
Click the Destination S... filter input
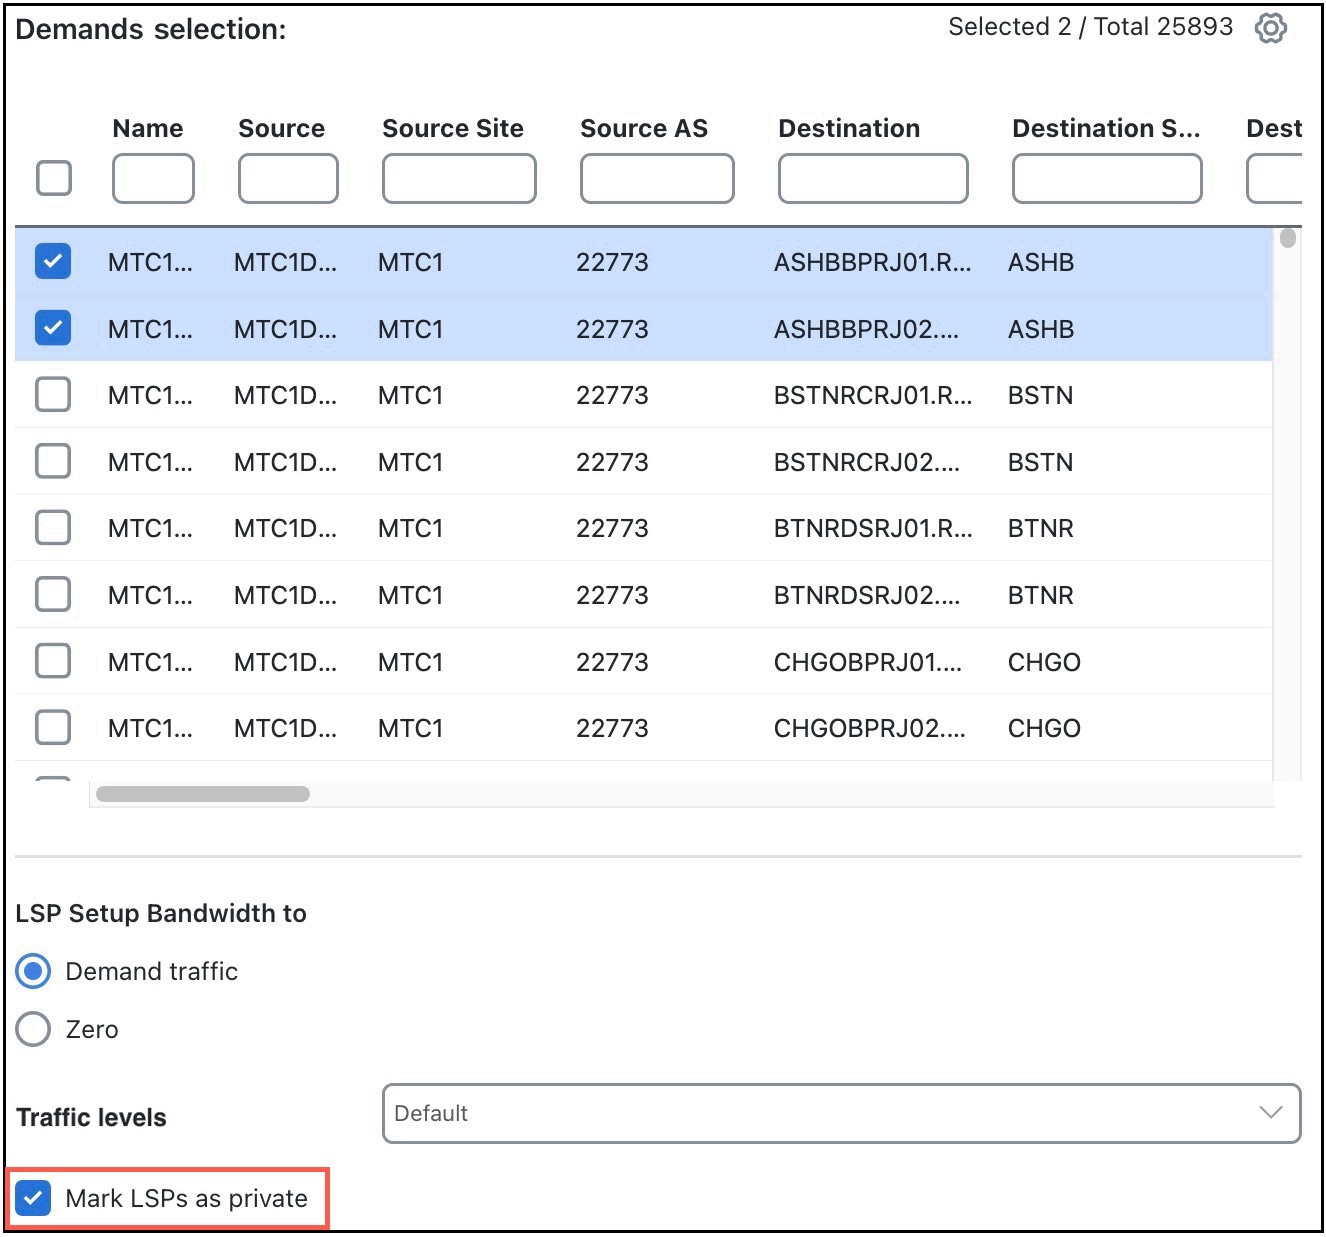[x=1107, y=178]
